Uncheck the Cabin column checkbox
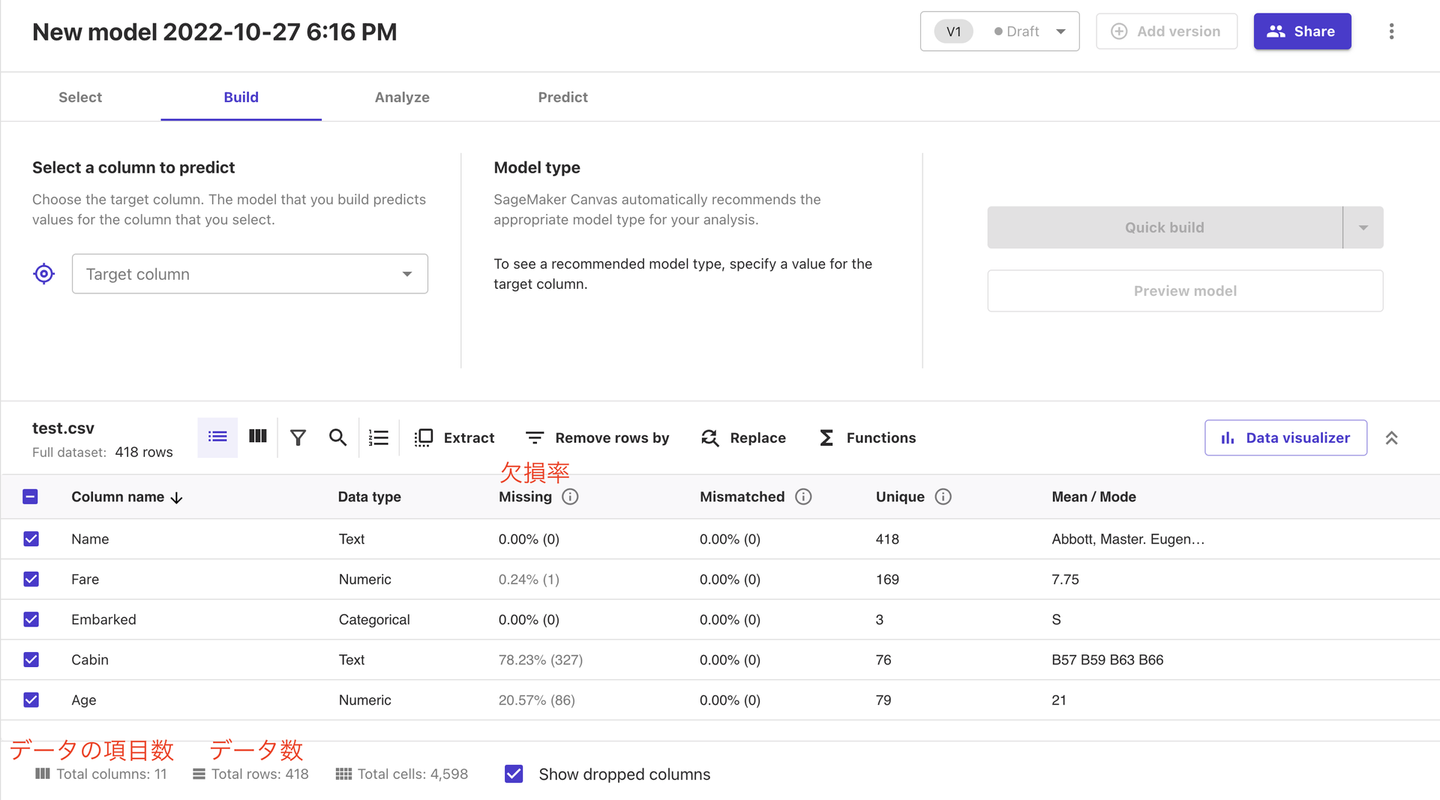The height and width of the screenshot is (800, 1440). pos(31,660)
